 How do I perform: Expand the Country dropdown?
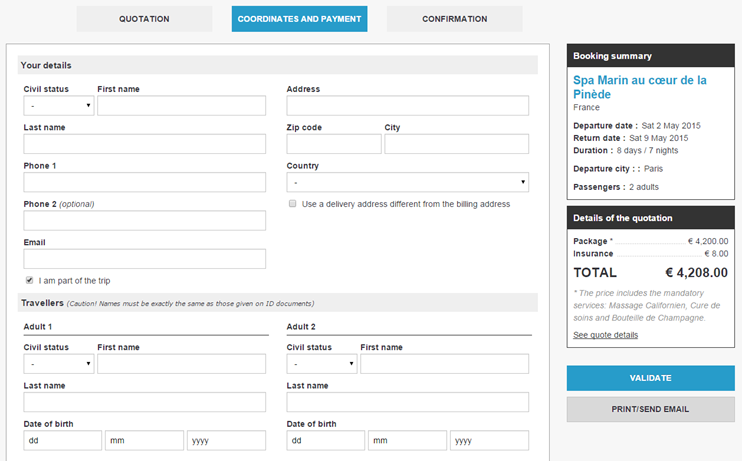point(407,183)
